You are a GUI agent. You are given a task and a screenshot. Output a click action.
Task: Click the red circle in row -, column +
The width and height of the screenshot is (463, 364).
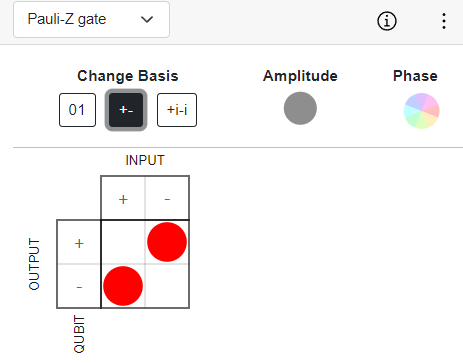[123, 286]
